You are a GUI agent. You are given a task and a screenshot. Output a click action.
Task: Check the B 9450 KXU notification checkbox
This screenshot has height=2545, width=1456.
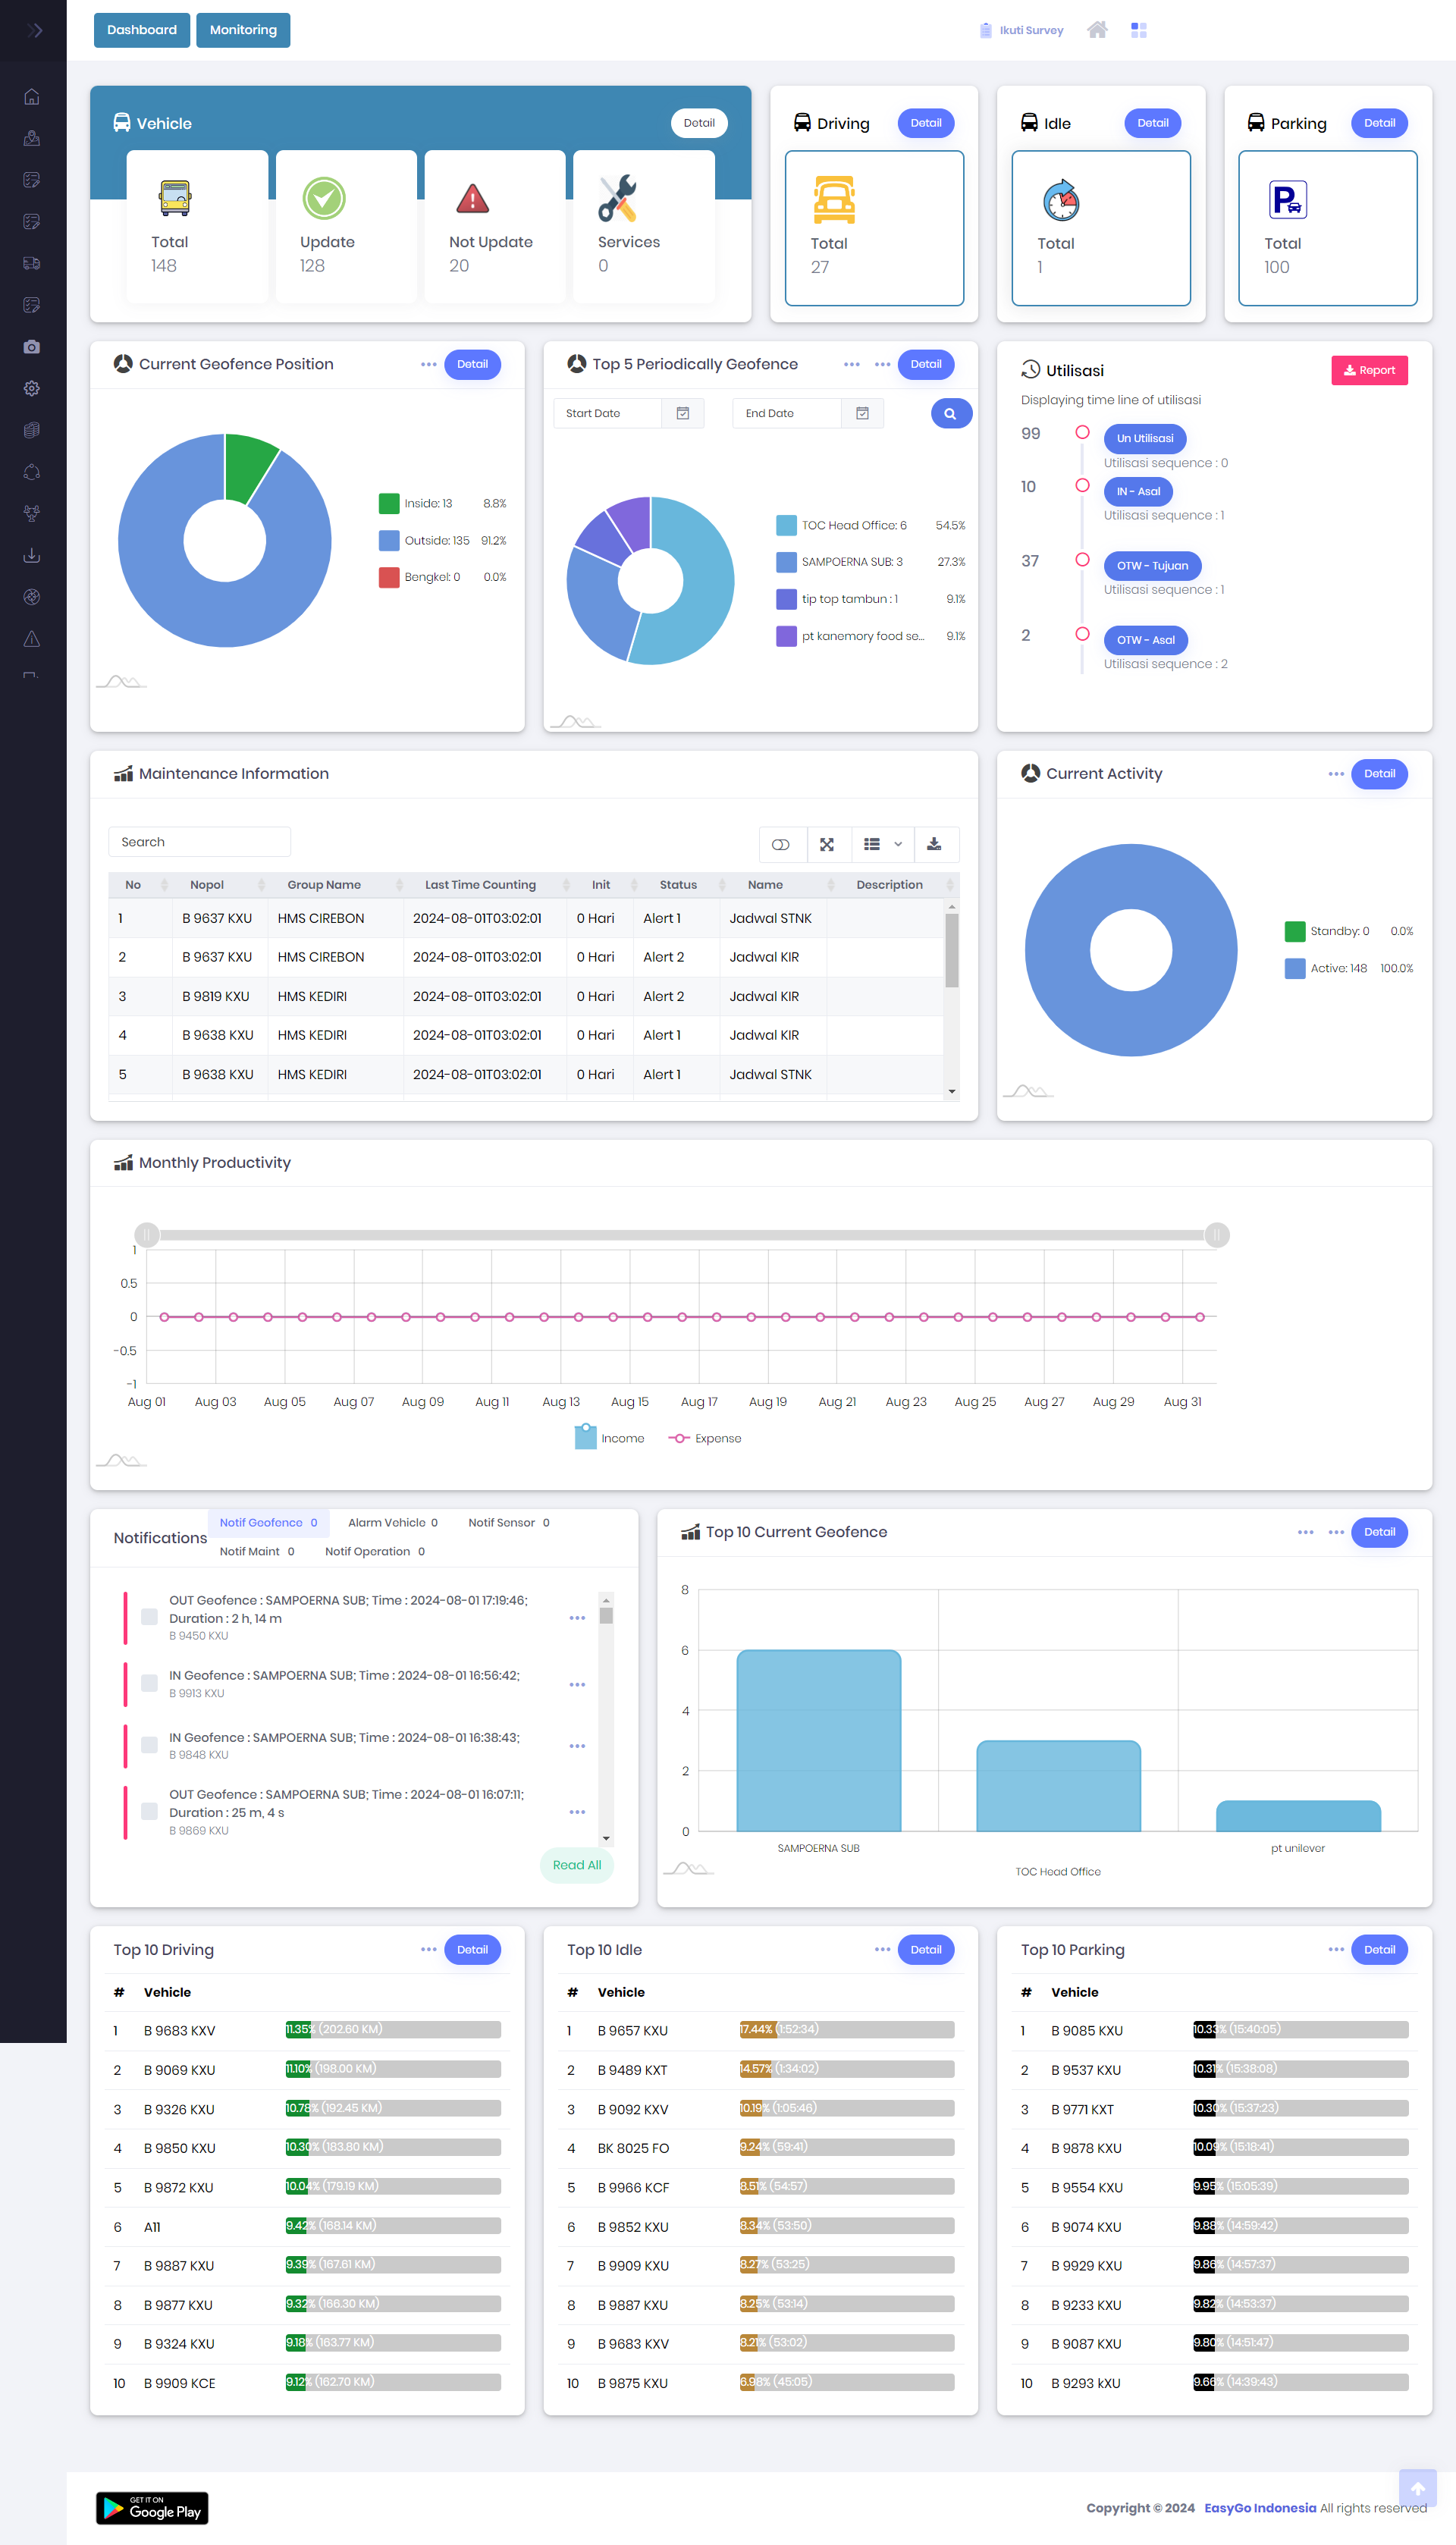click(149, 1617)
